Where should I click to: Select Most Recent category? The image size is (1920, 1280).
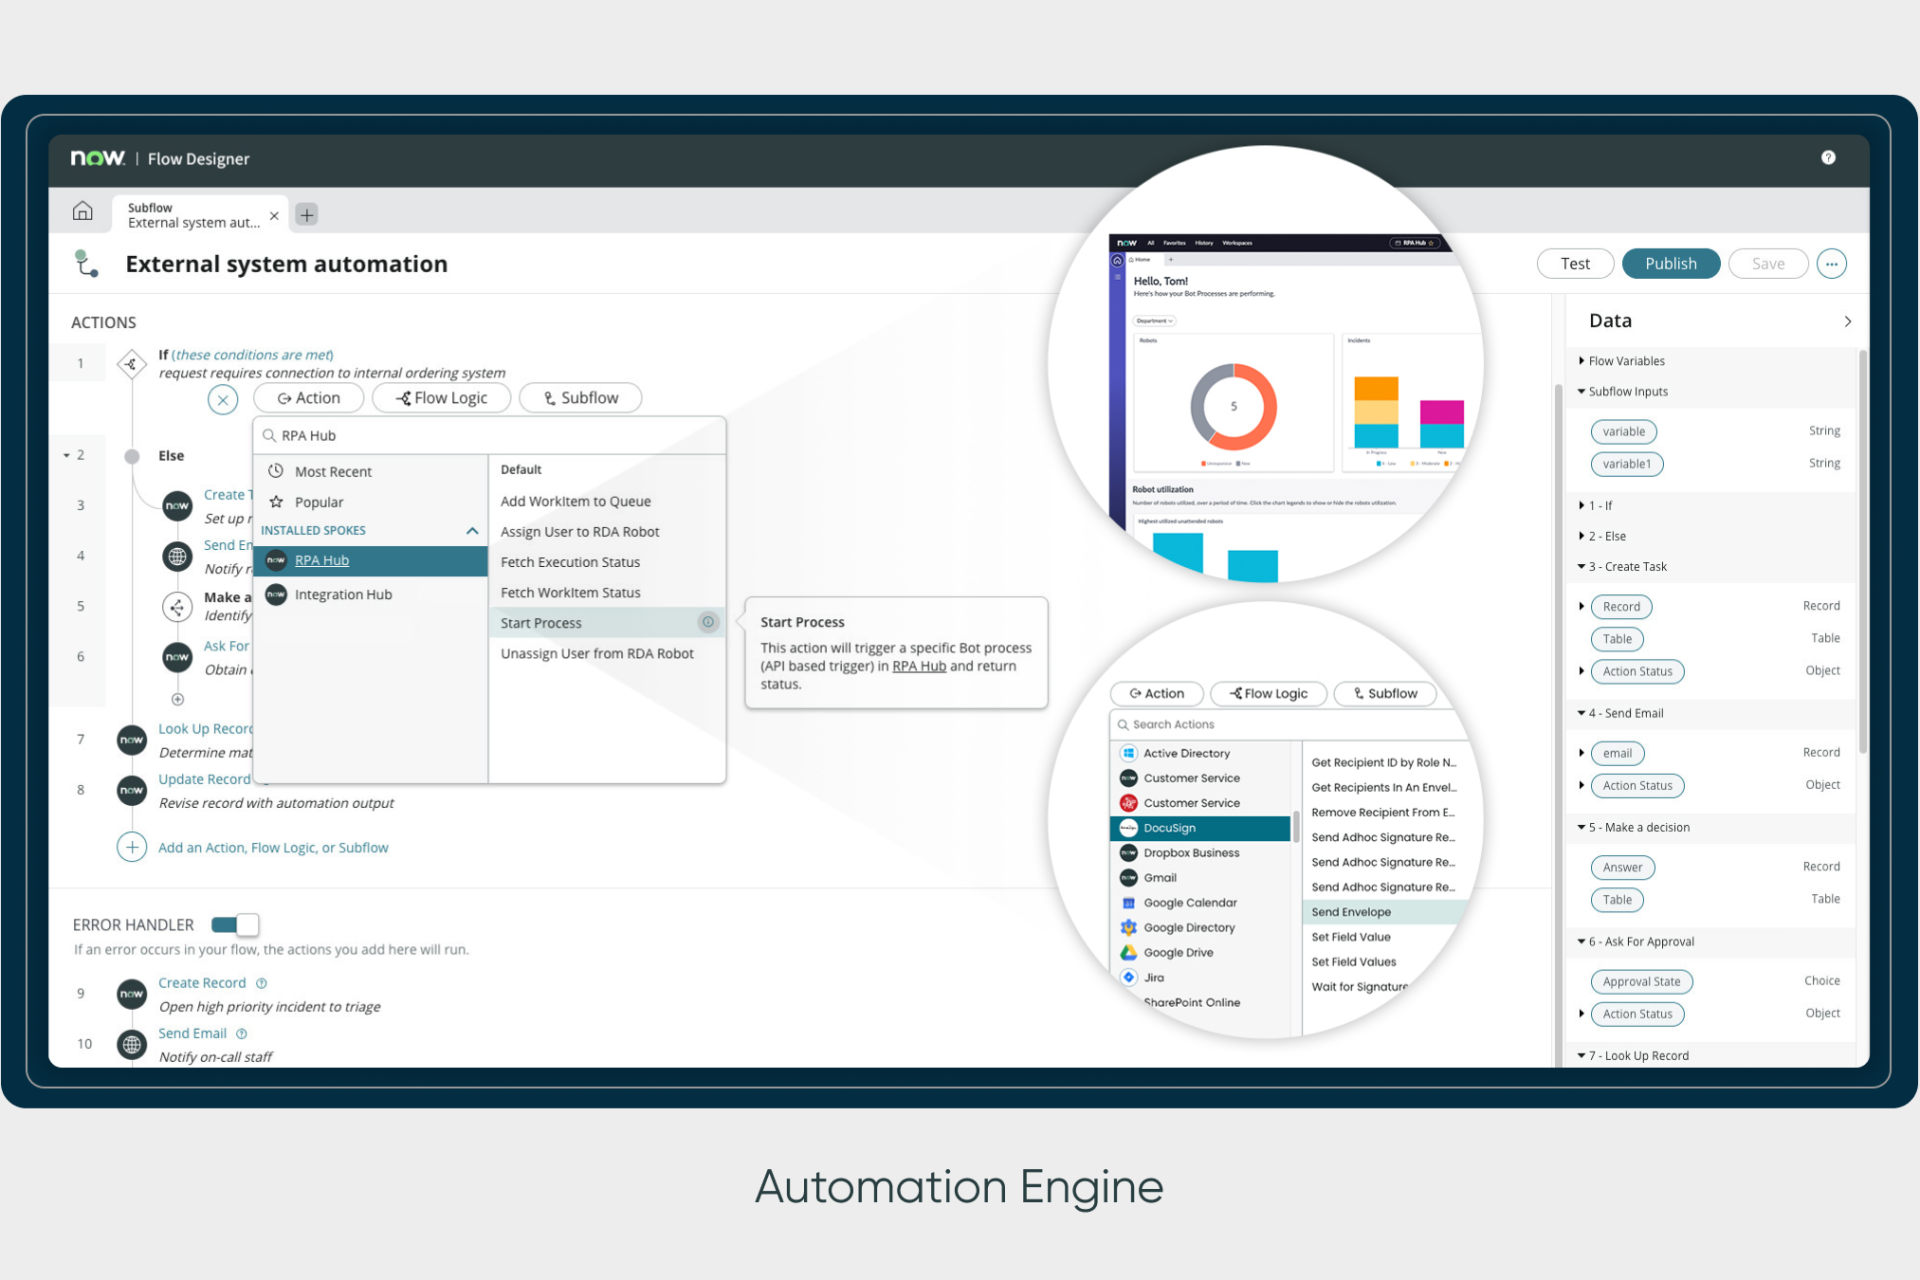[x=370, y=471]
